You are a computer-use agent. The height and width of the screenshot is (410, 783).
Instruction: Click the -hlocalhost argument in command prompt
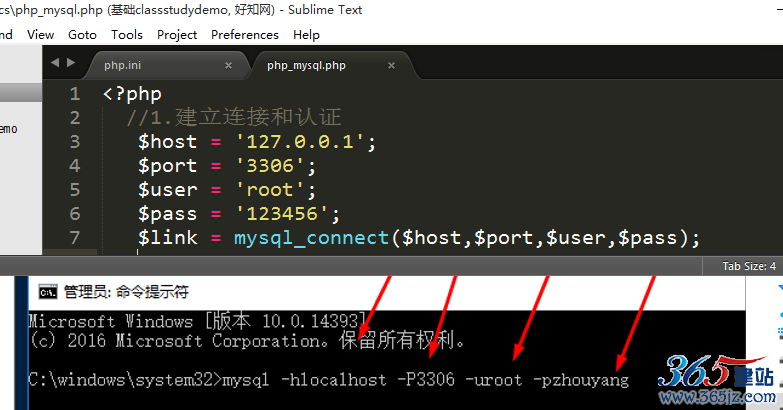click(334, 380)
